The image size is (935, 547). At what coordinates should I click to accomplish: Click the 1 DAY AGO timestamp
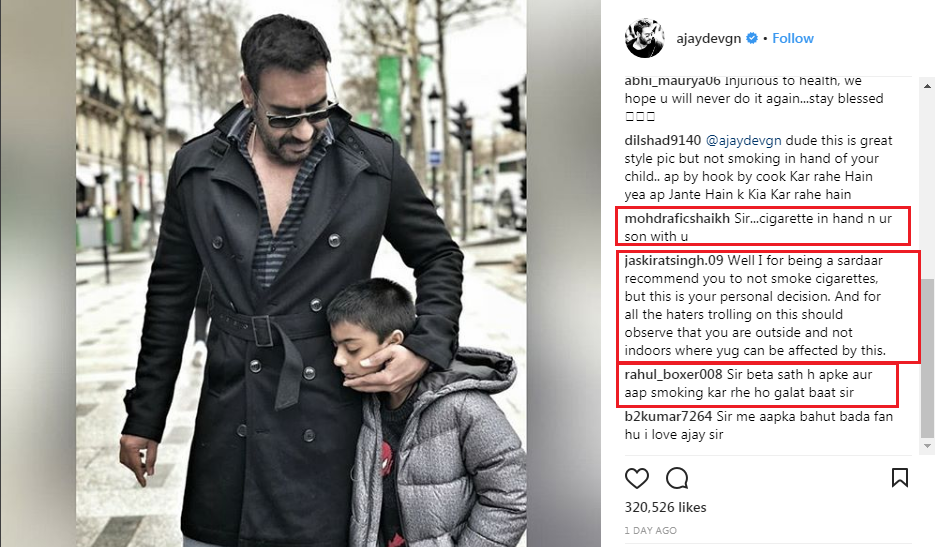(651, 530)
